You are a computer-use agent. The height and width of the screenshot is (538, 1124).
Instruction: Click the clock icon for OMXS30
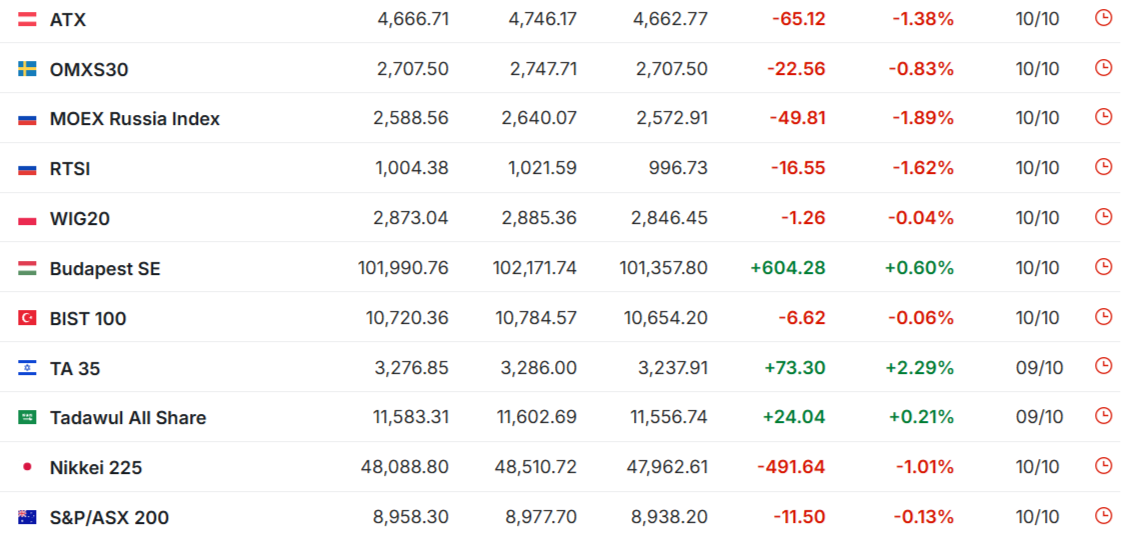(x=1103, y=67)
